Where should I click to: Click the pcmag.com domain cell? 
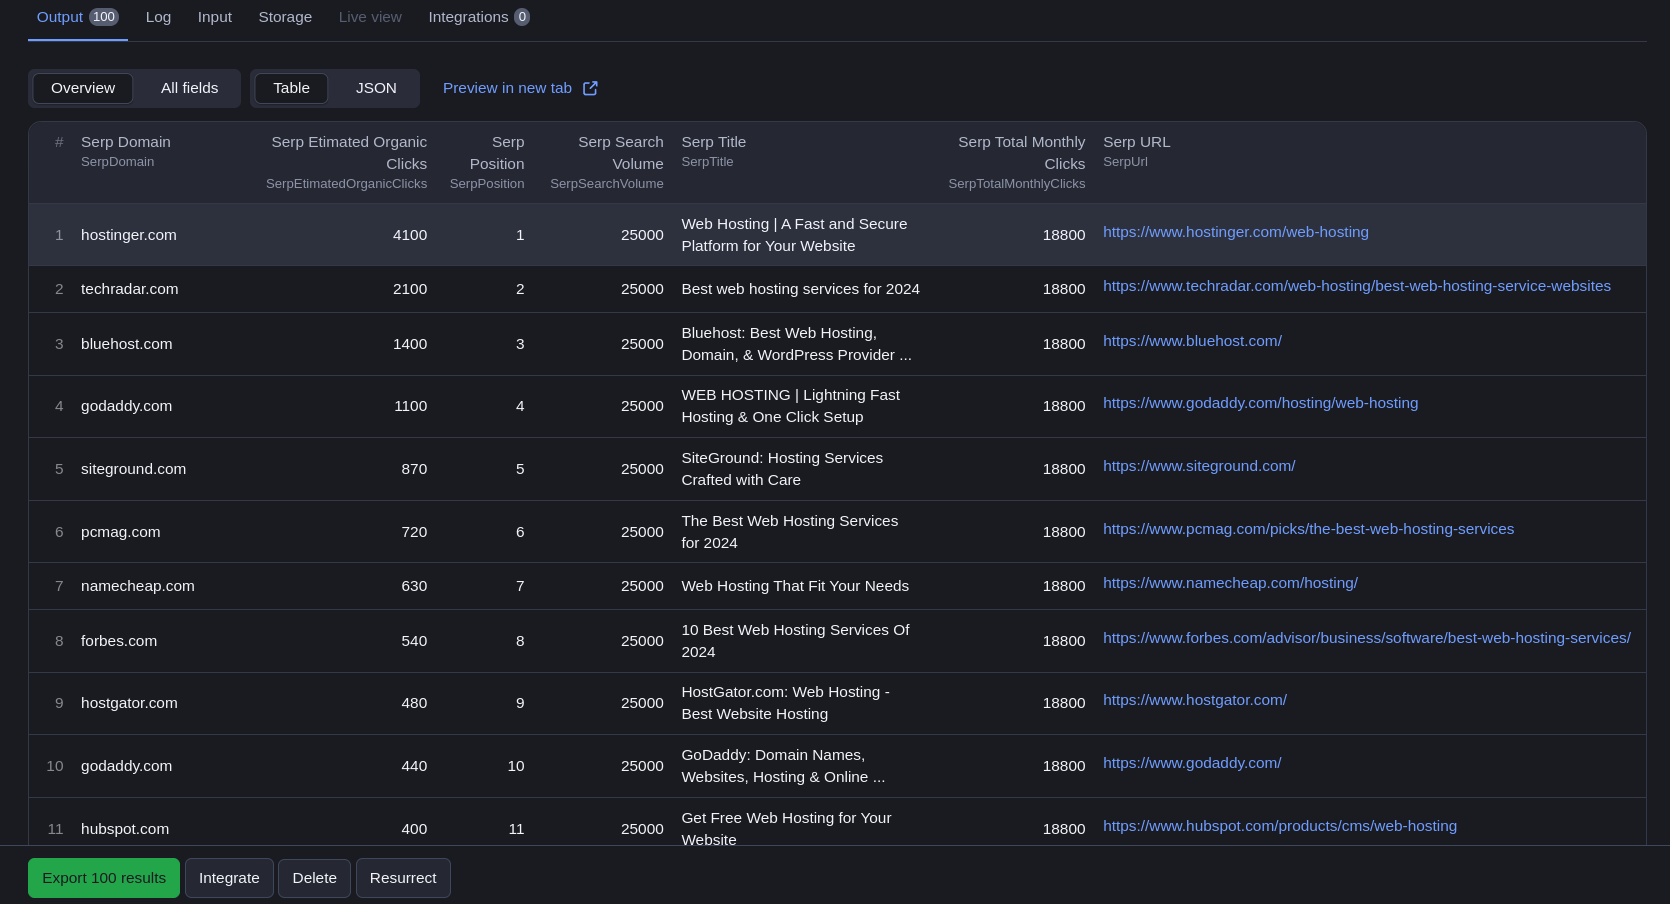click(120, 532)
